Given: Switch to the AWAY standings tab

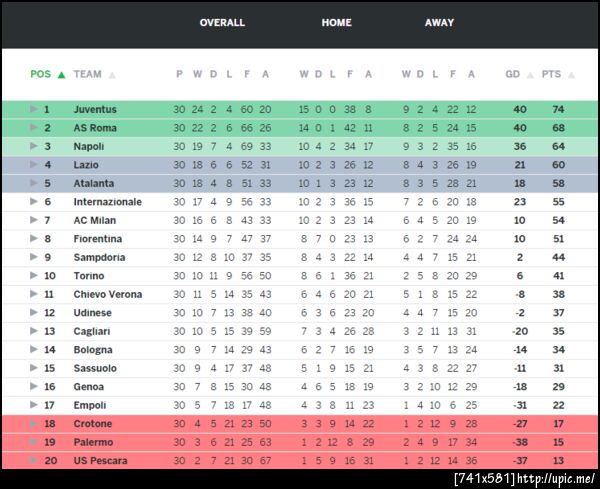Looking at the screenshot, I should pos(439,23).
